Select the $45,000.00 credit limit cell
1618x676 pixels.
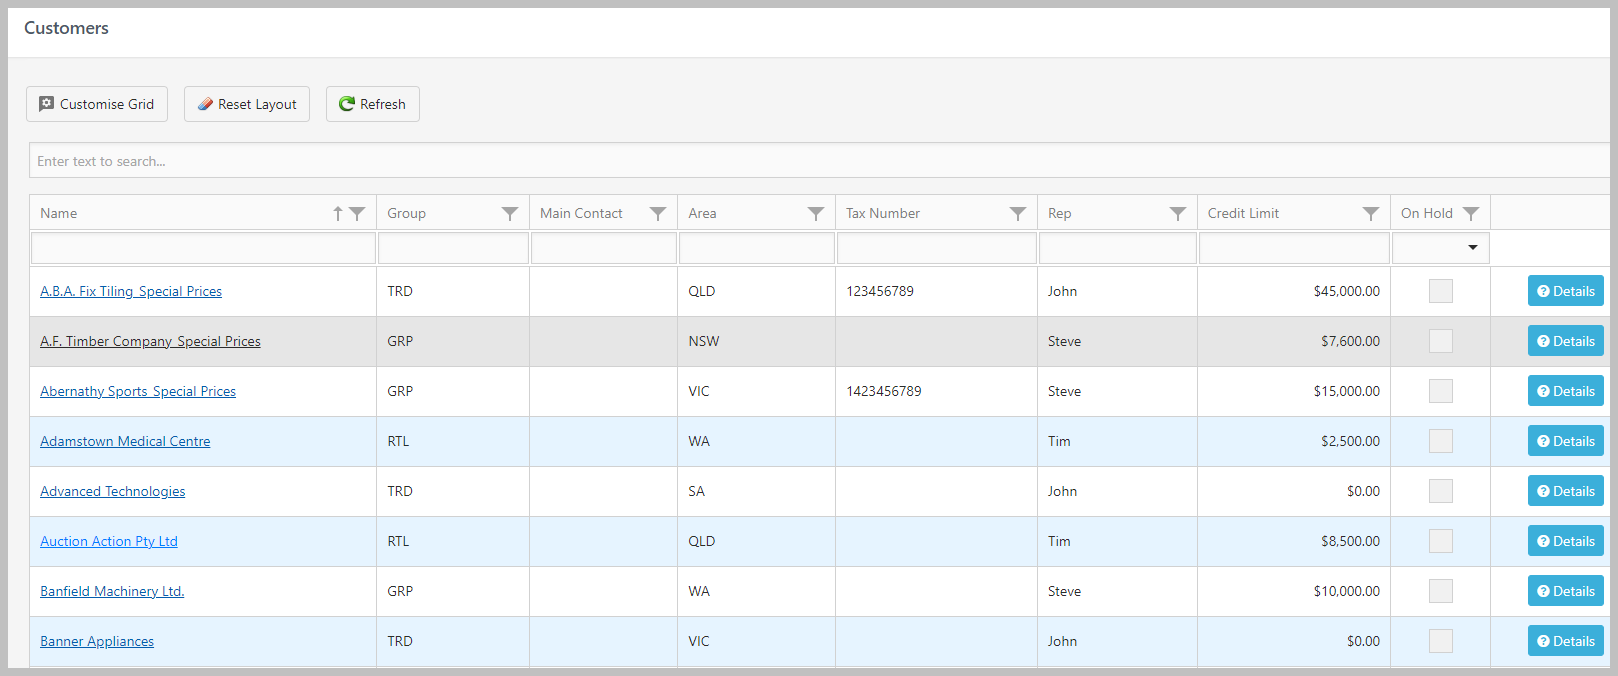1294,291
